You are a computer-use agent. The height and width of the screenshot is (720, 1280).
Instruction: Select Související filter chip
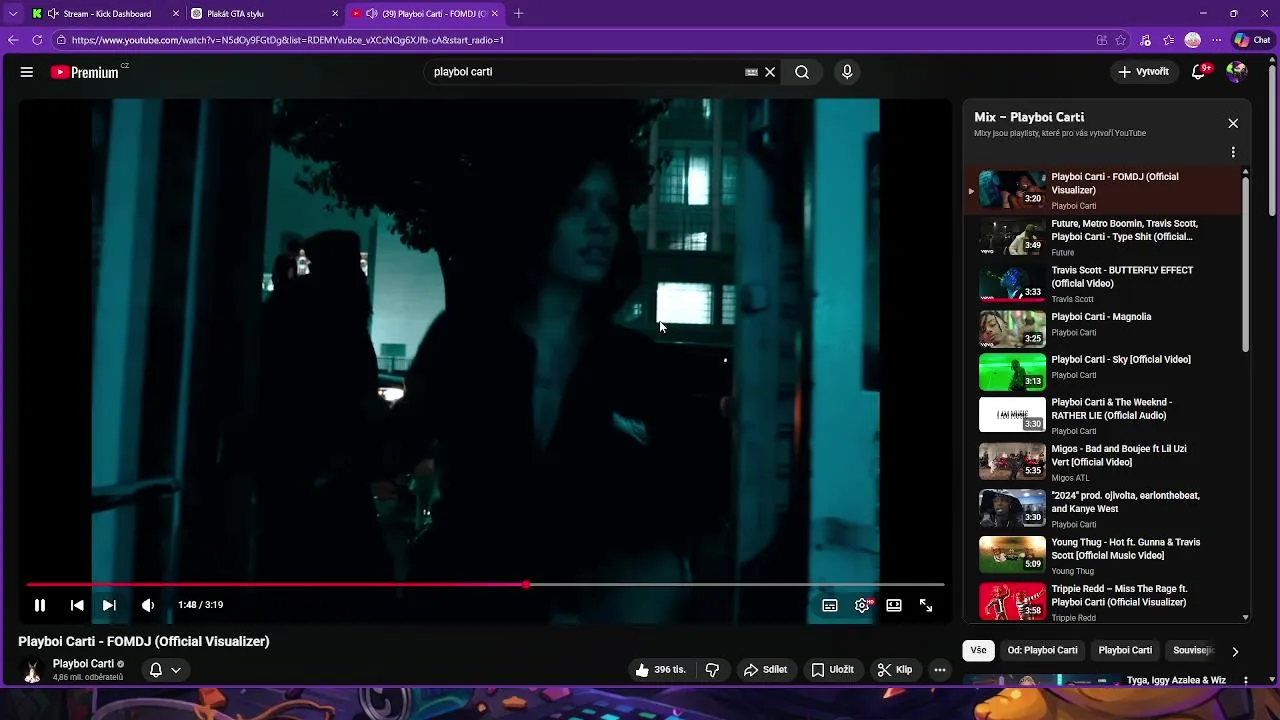coord(1192,650)
